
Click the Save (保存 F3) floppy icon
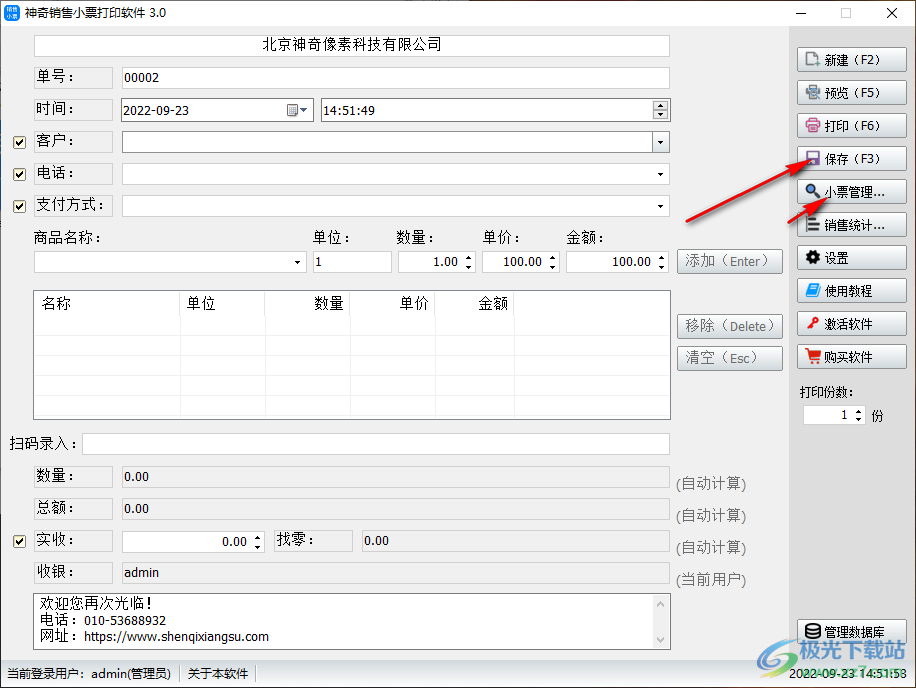812,158
